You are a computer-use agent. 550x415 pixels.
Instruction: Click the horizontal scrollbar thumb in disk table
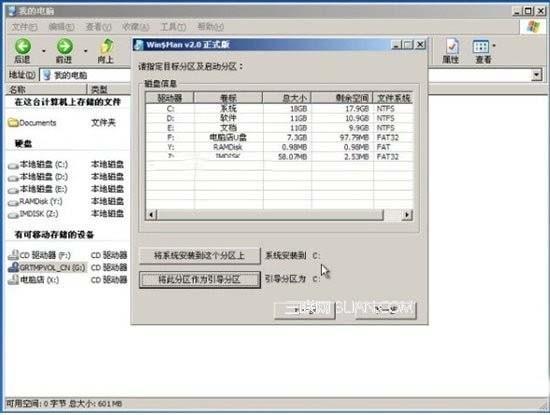click(x=270, y=214)
